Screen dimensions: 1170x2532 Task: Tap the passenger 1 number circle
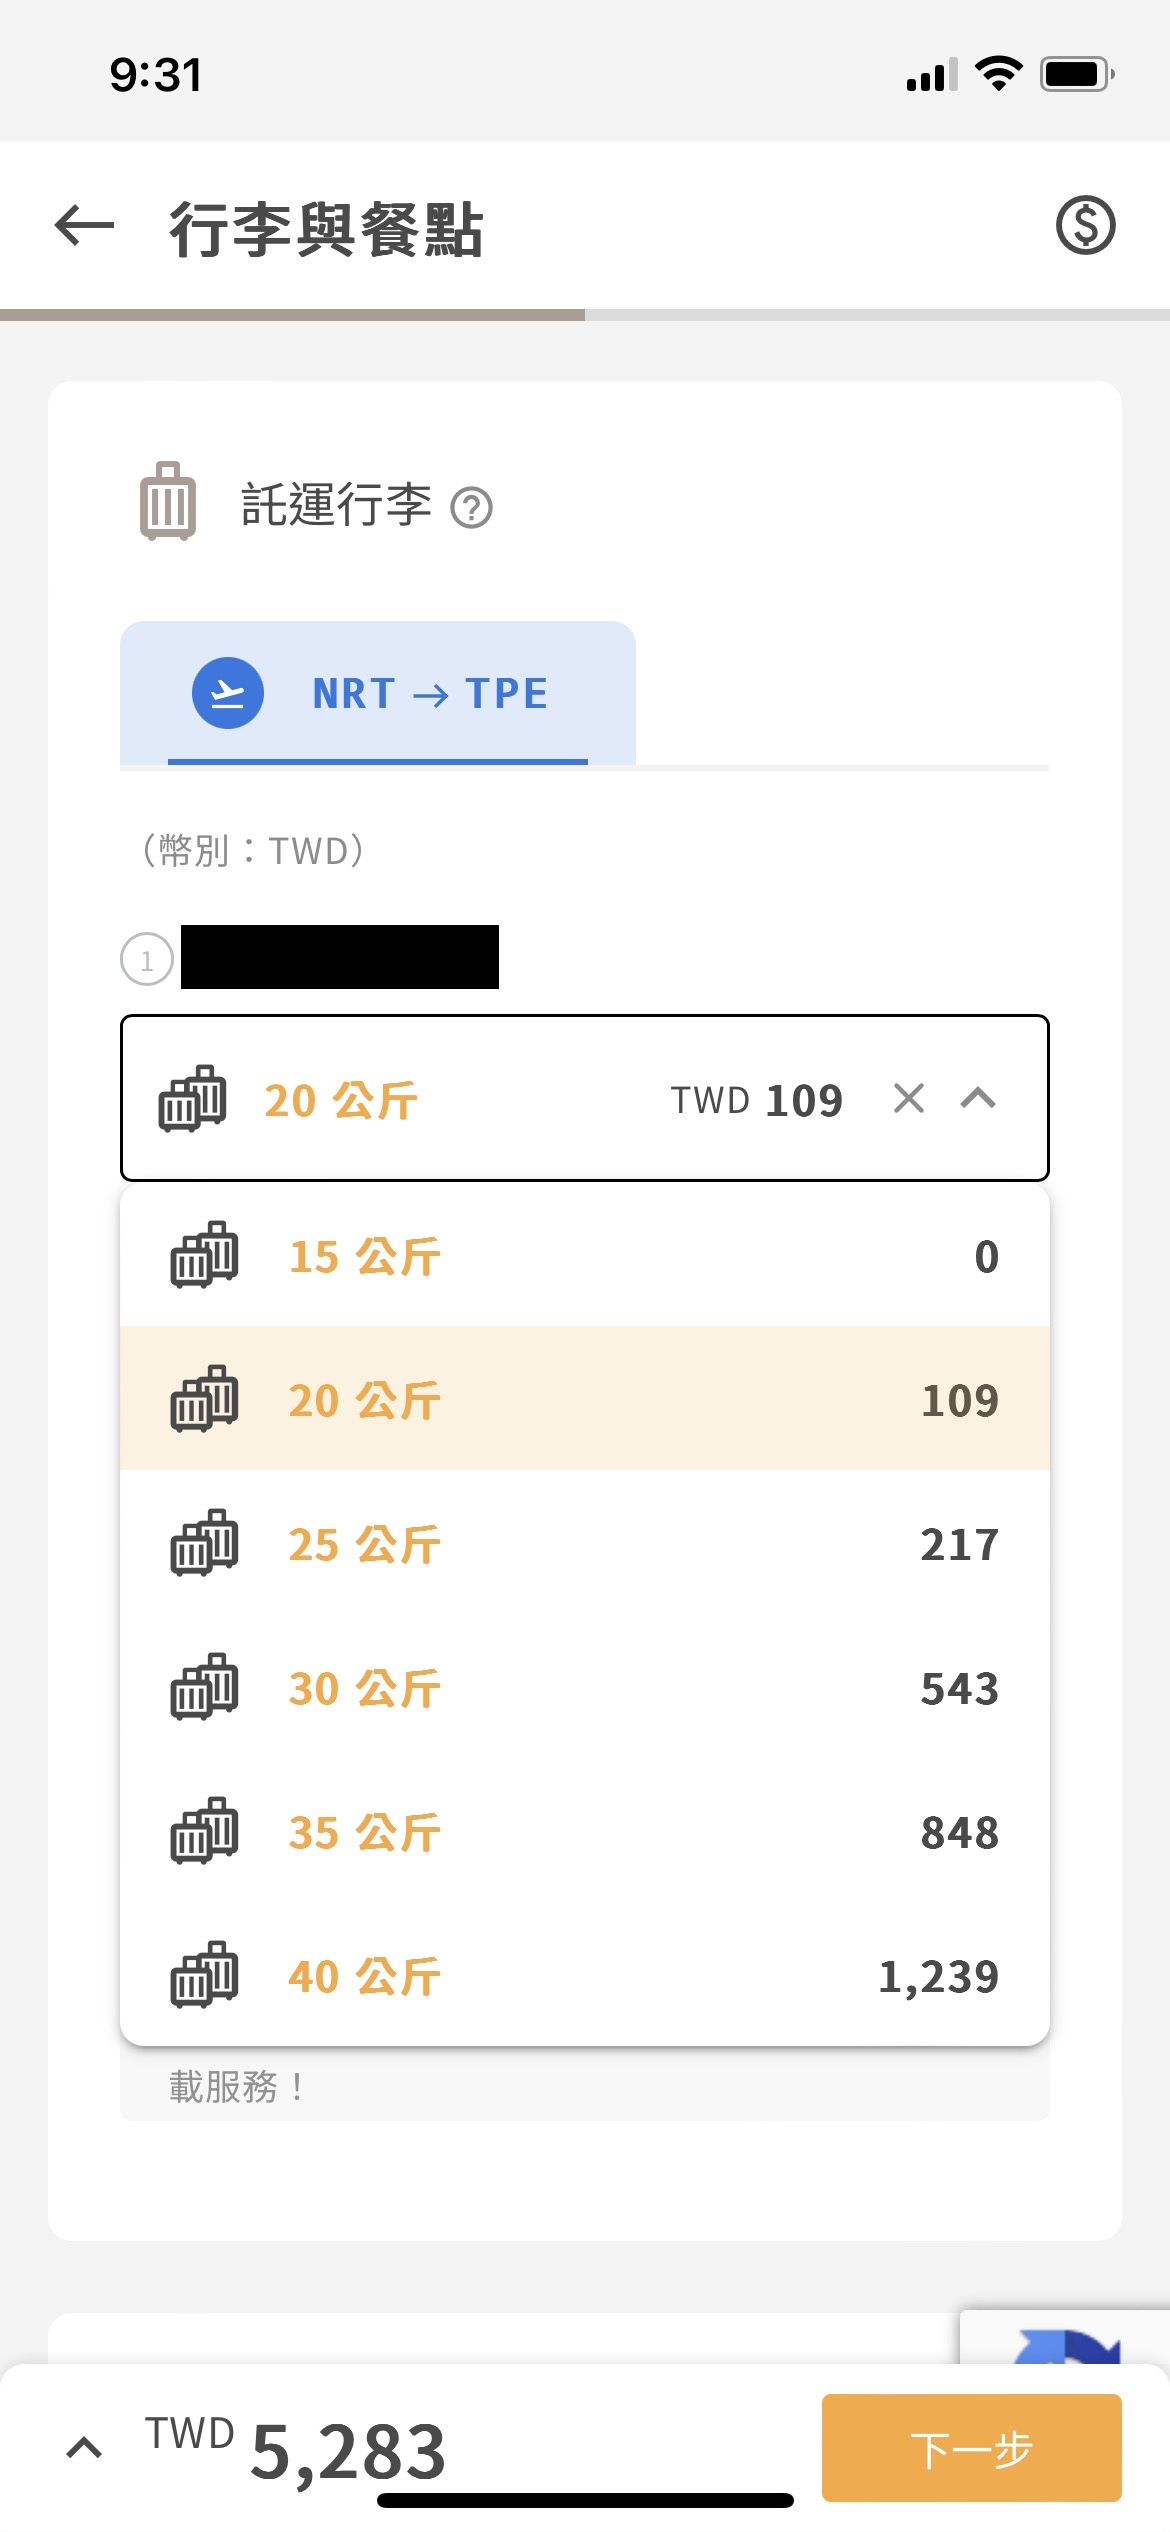tap(147, 959)
